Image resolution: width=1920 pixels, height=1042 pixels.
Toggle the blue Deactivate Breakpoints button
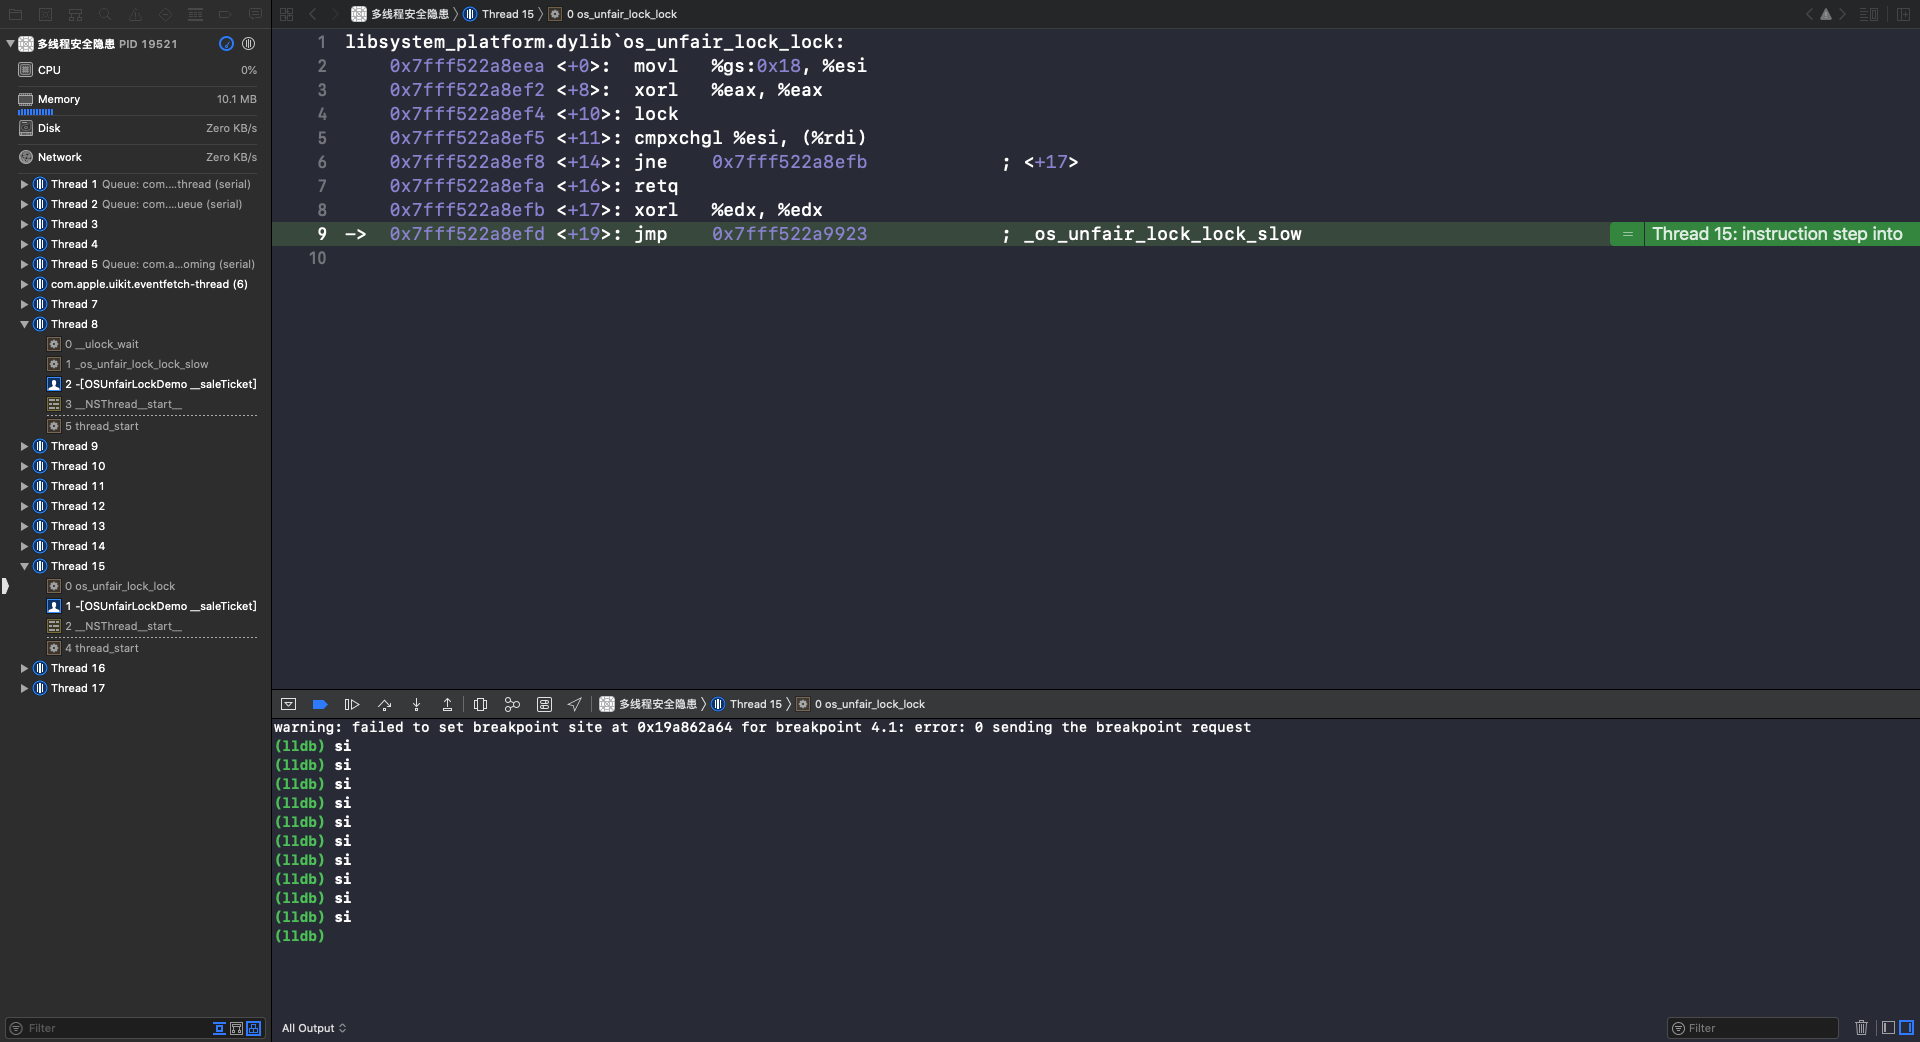coord(320,704)
